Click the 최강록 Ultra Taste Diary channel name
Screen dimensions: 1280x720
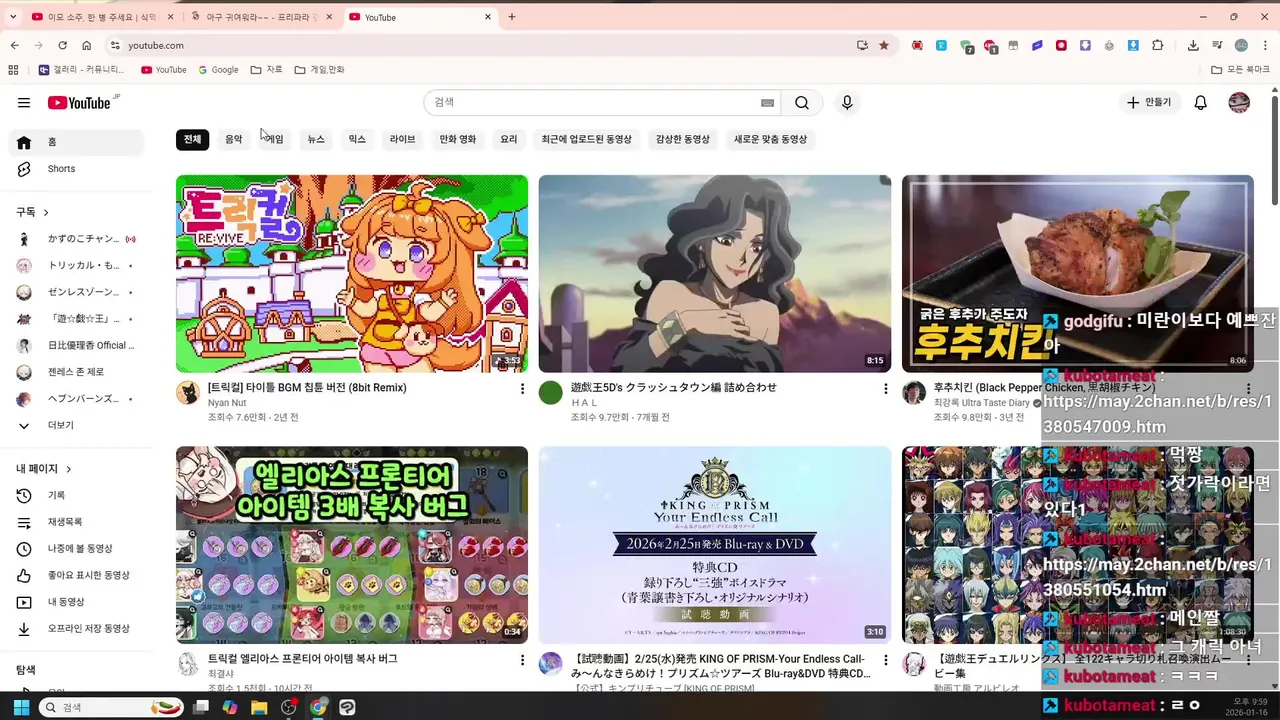981,403
